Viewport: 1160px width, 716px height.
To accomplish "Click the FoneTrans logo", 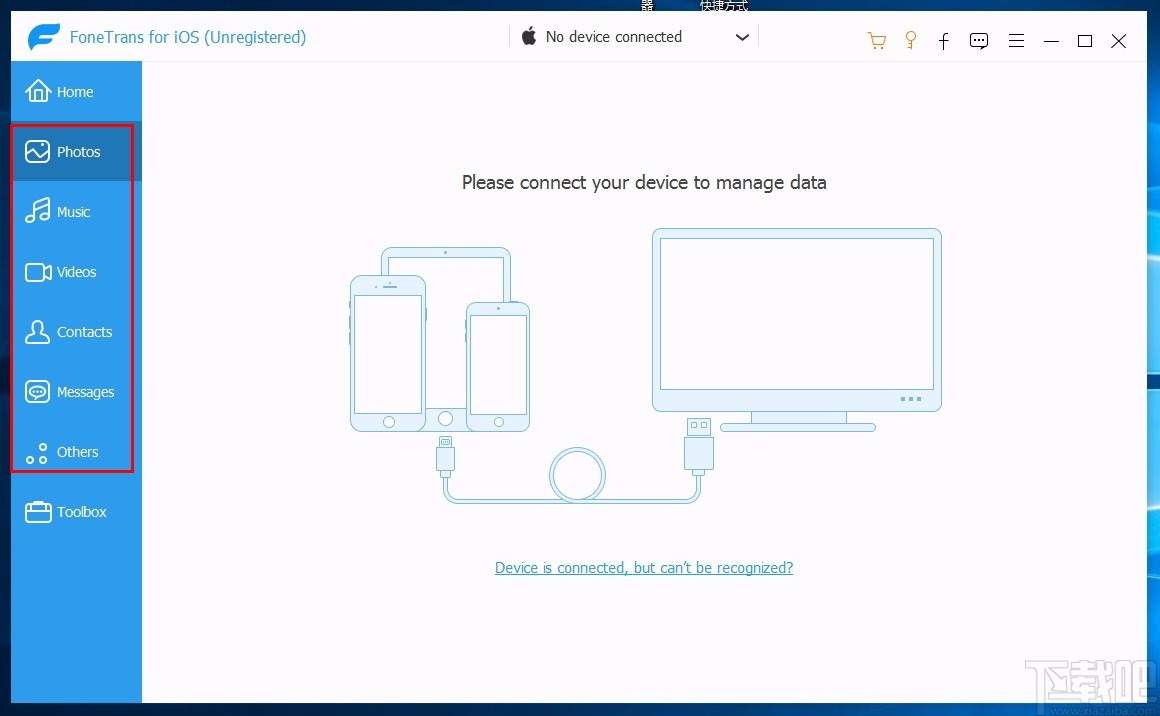I will pos(40,36).
